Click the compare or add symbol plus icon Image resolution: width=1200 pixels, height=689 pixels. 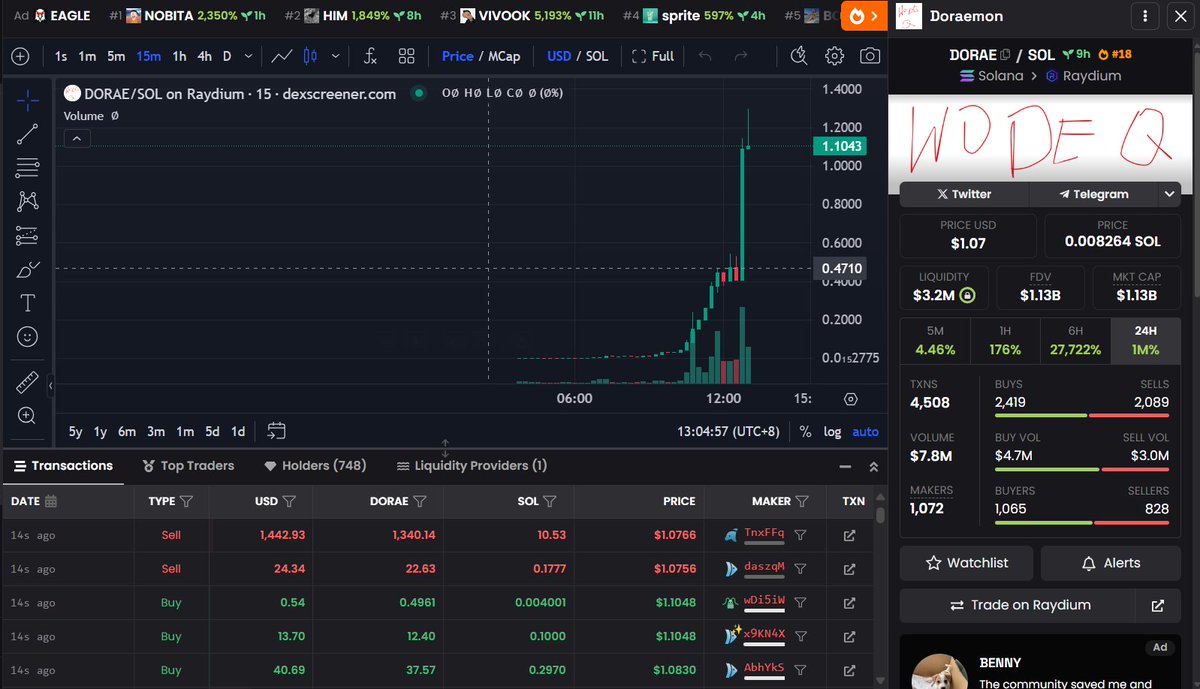(x=20, y=56)
